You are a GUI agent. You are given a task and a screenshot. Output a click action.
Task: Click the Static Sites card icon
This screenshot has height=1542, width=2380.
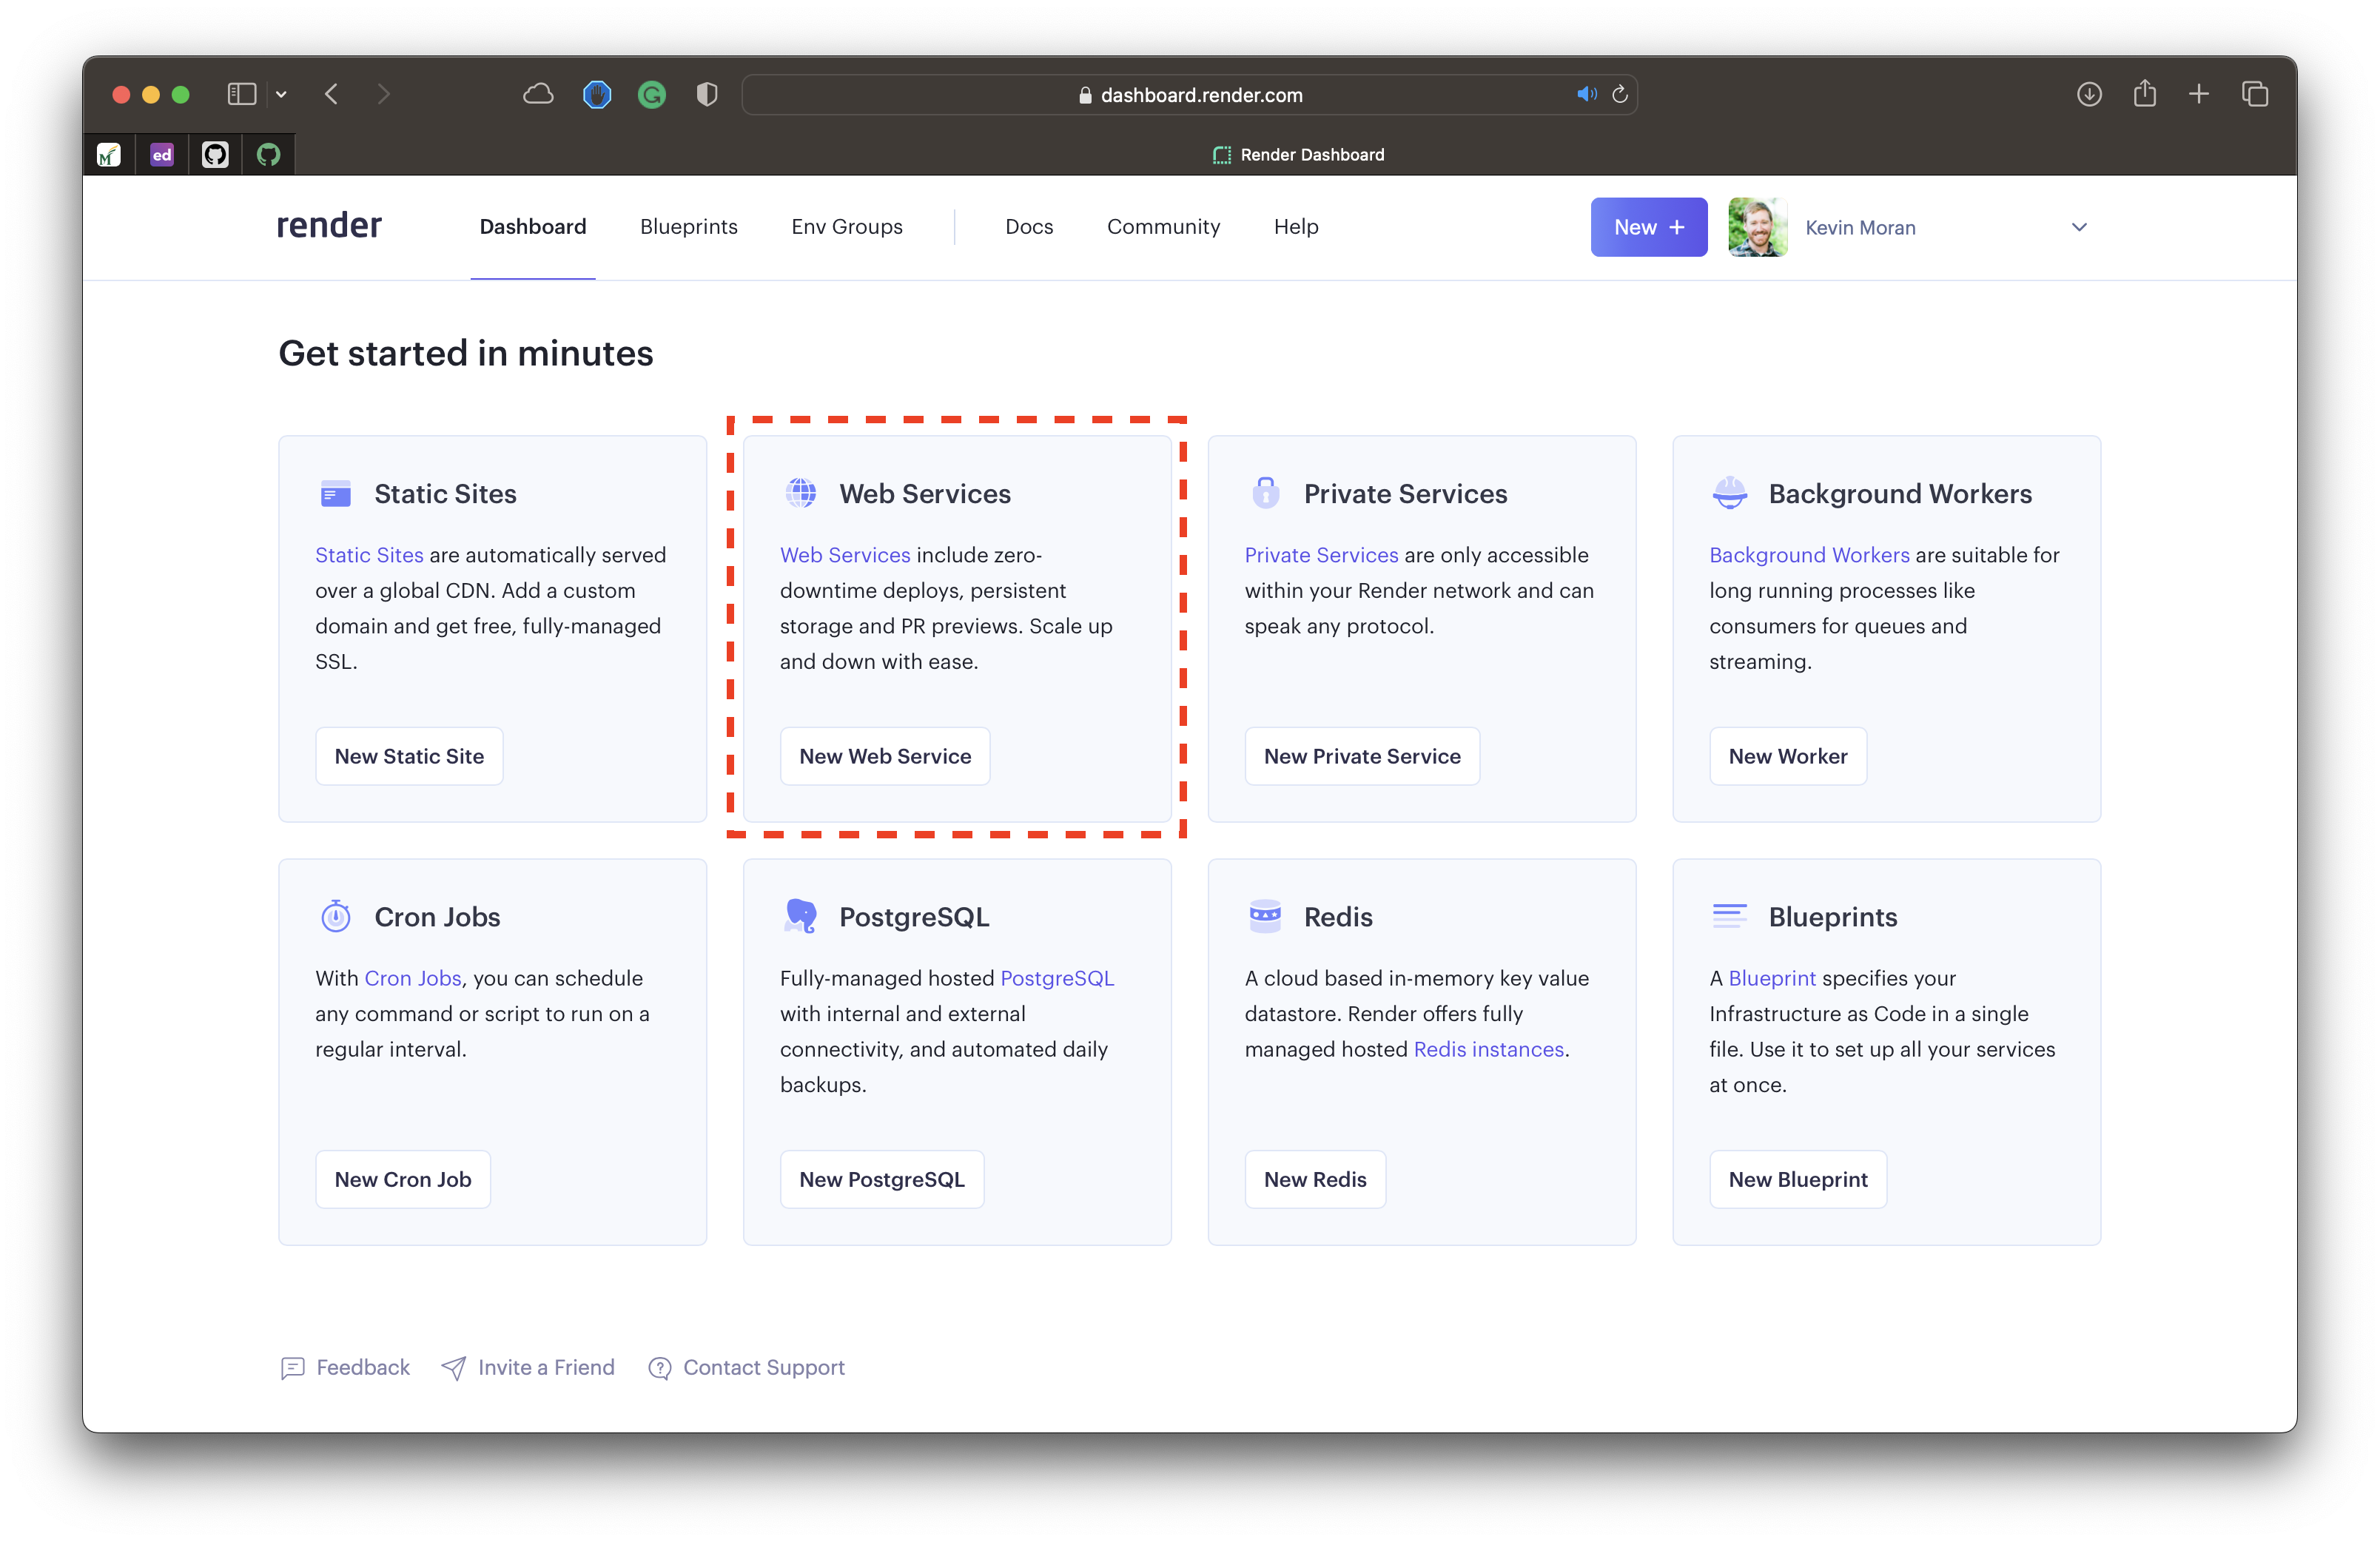335,494
